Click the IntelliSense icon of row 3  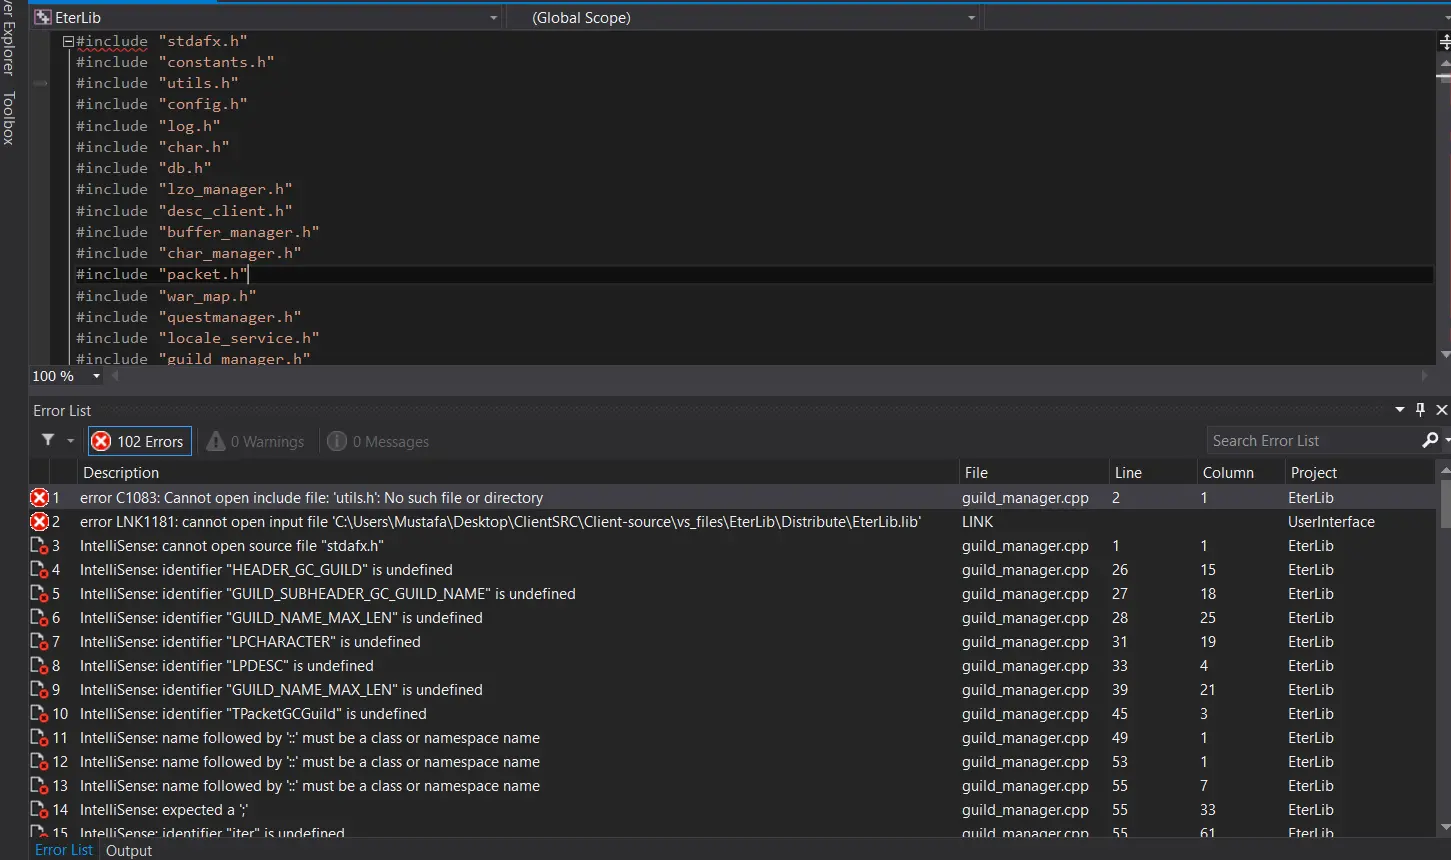tap(40, 545)
